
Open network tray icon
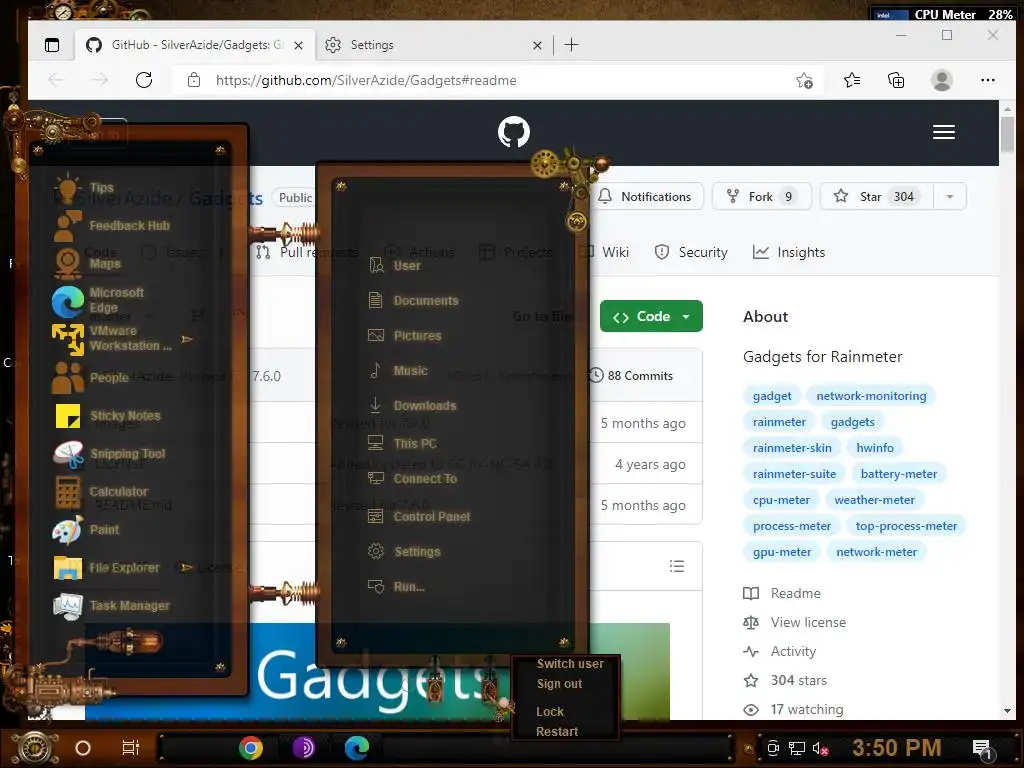point(797,748)
